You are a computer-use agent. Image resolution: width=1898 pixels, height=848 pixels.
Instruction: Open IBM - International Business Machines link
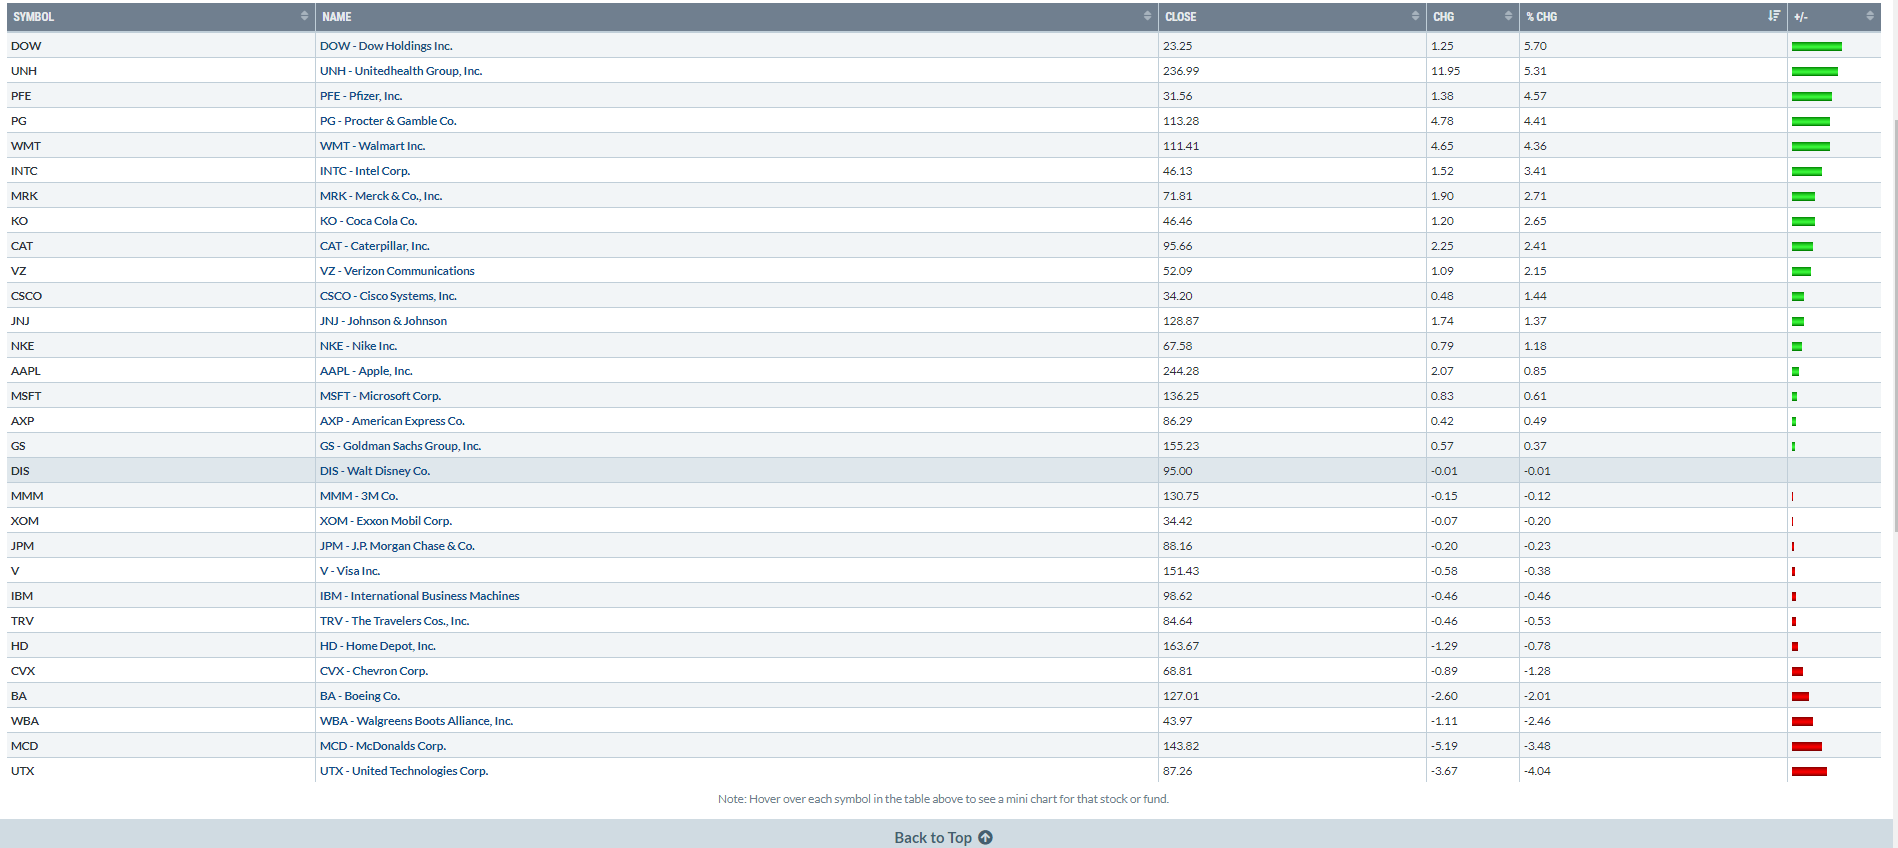click(420, 596)
